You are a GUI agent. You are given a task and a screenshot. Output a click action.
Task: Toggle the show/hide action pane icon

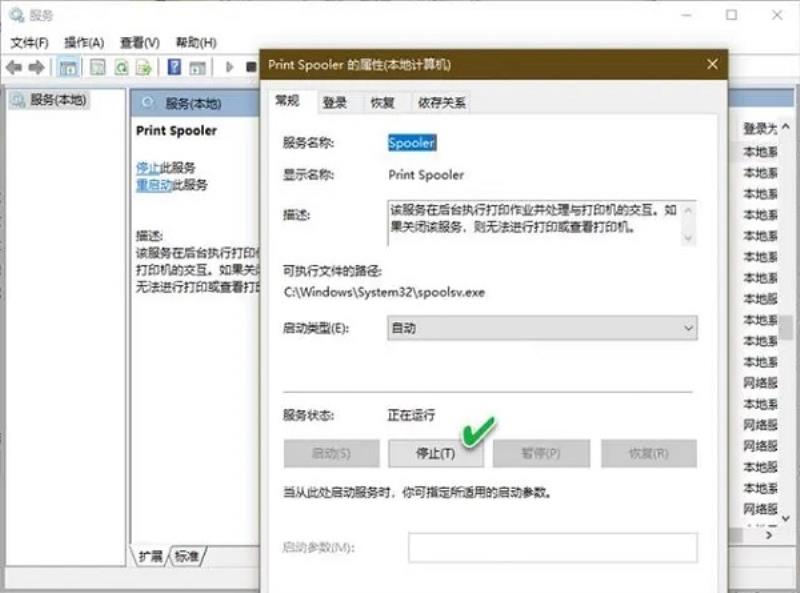pyautogui.click(x=197, y=67)
